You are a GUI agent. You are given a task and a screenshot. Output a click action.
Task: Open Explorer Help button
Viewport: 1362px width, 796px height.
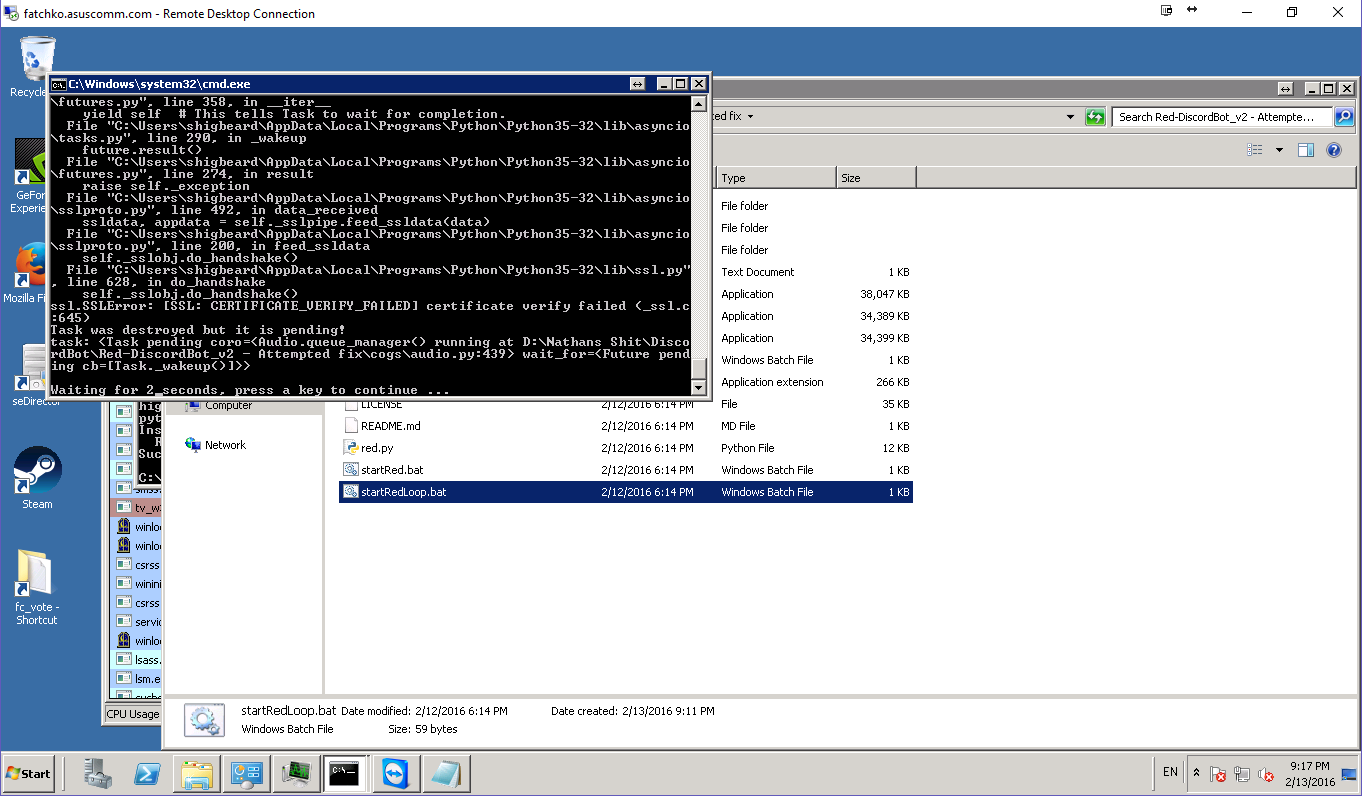(1333, 150)
